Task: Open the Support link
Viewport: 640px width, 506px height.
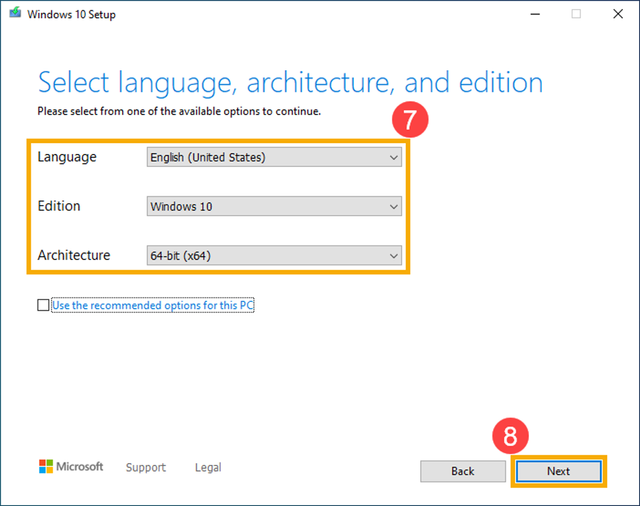Action: coord(146,467)
